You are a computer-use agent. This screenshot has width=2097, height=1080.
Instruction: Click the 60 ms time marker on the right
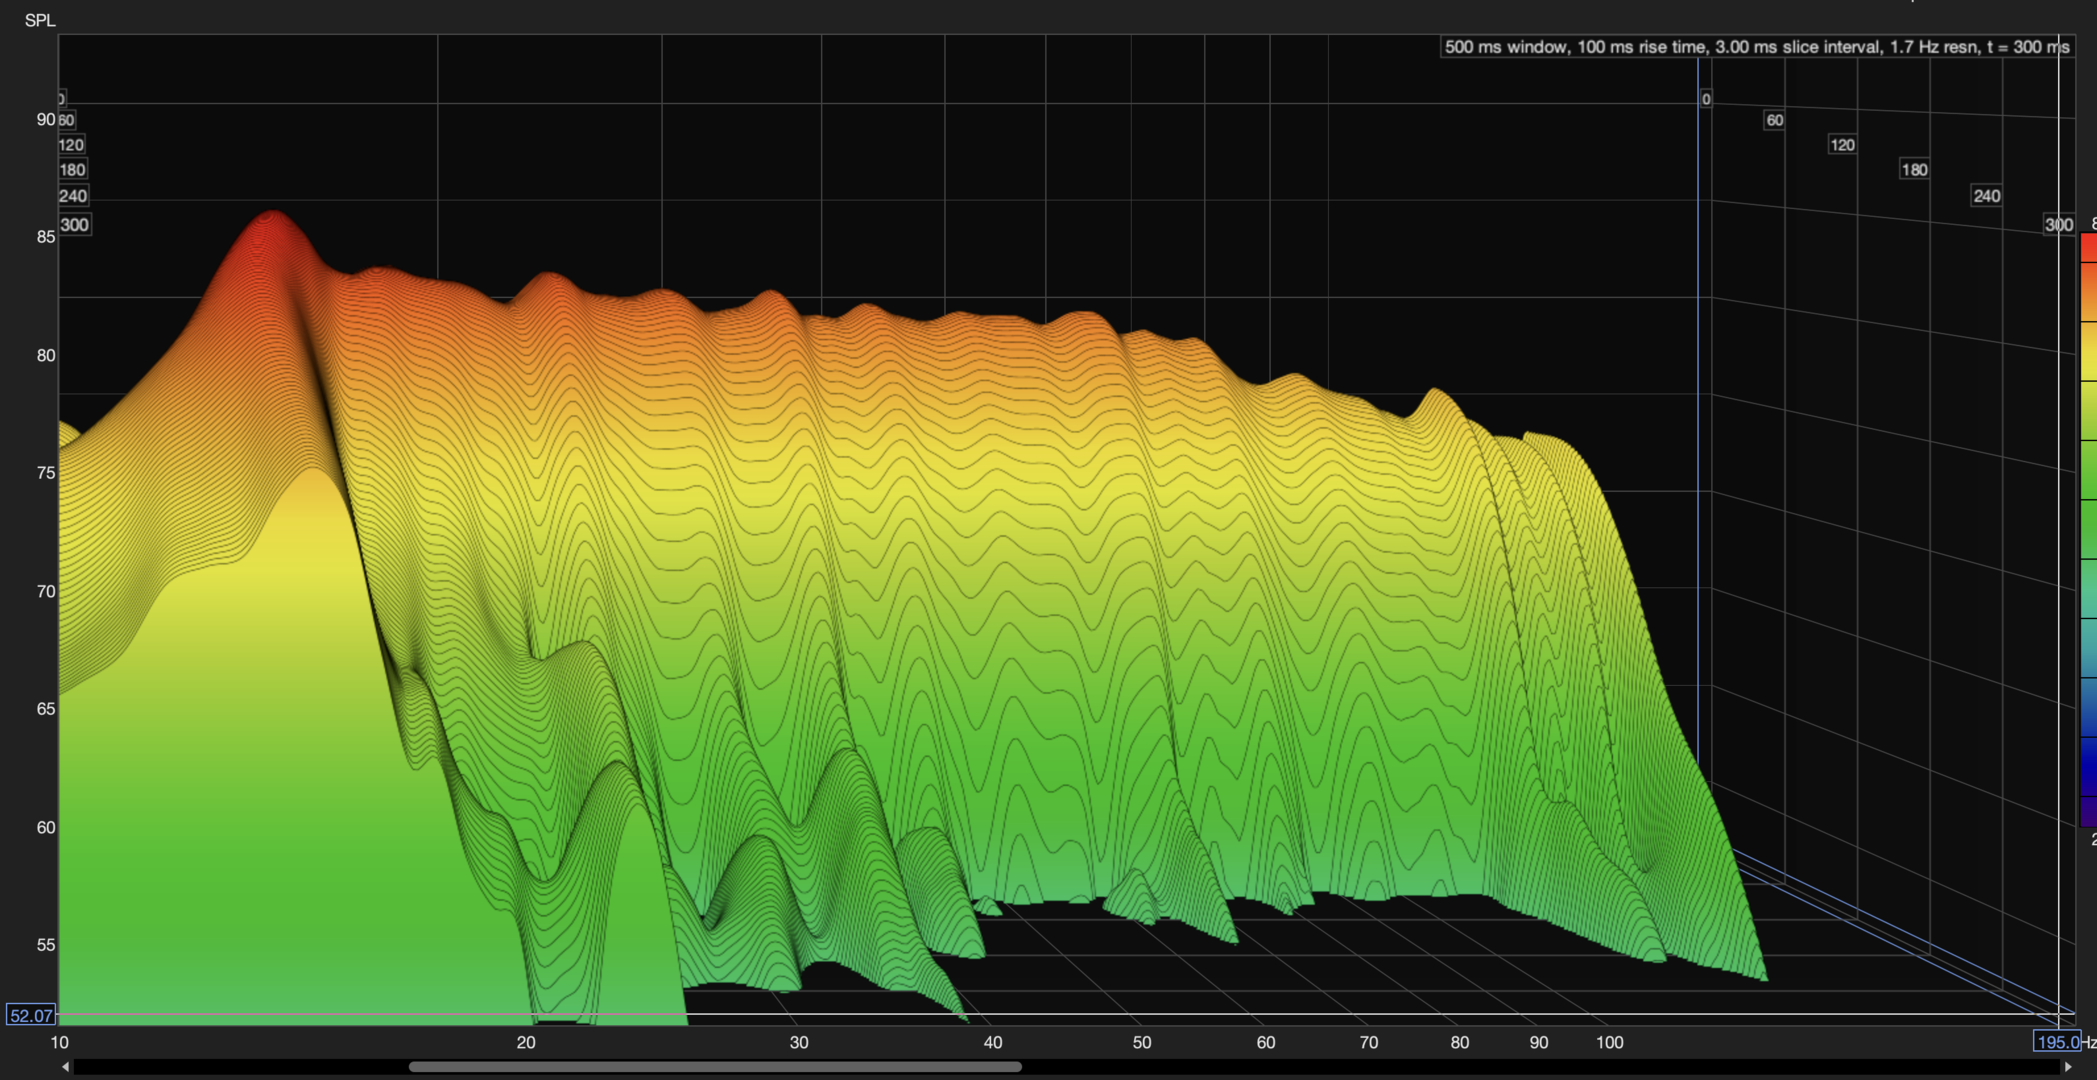click(x=1774, y=120)
